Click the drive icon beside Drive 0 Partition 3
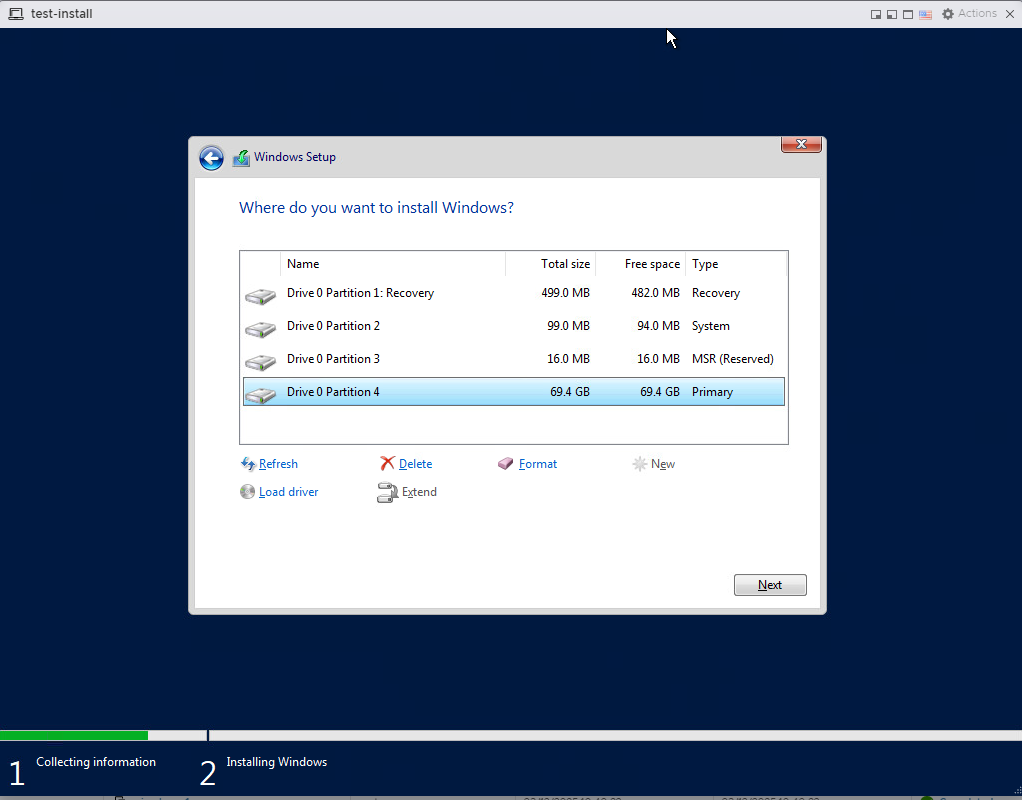Viewport: 1022px width, 800px height. pos(260,363)
